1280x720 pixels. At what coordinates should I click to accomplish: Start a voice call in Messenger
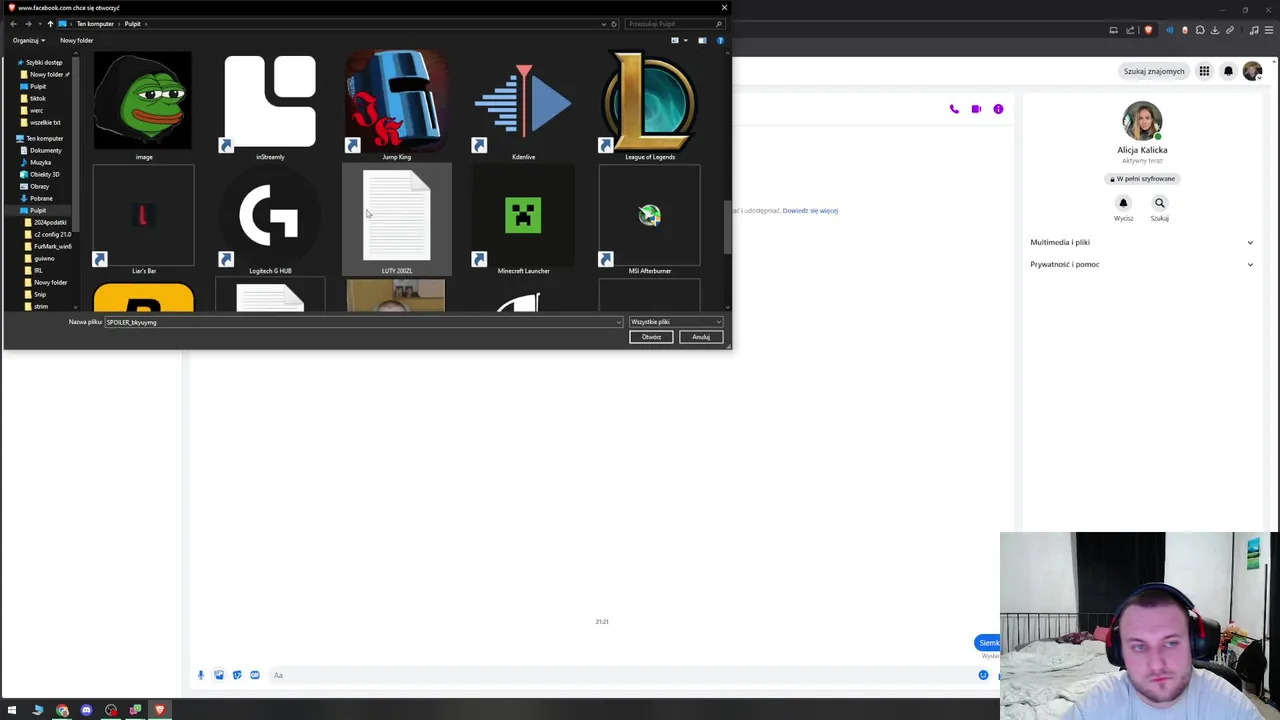click(954, 109)
